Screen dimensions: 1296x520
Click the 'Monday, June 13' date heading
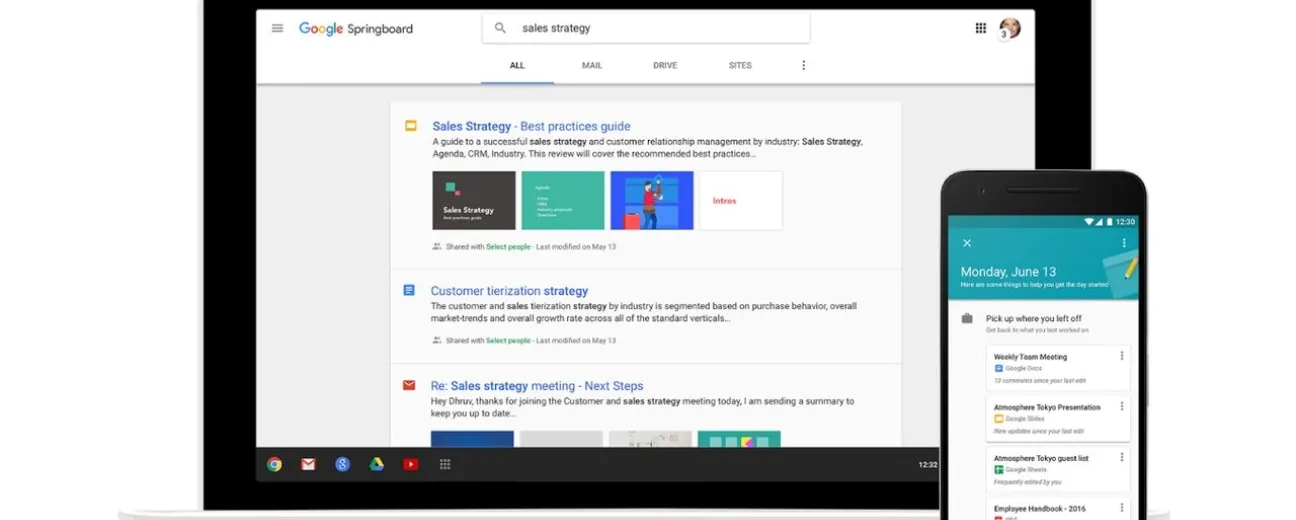coord(1008,271)
